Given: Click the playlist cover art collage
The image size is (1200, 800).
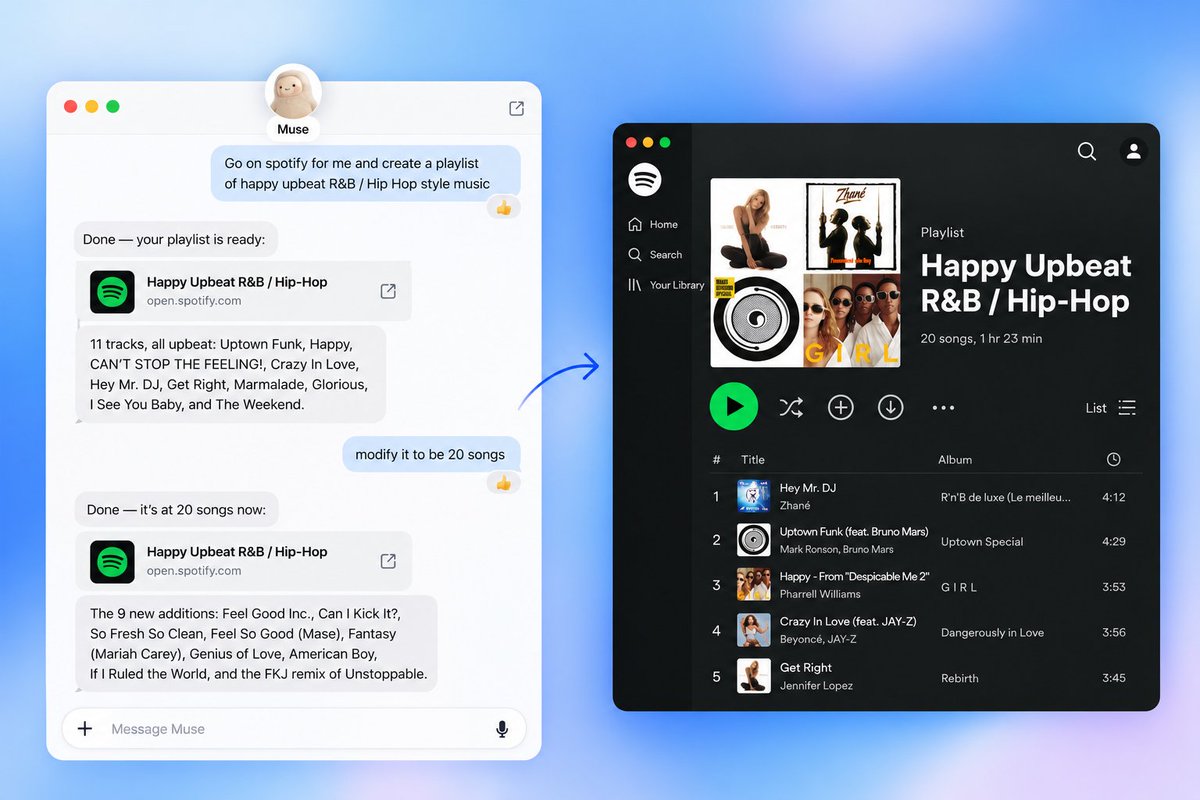Looking at the screenshot, I should tap(805, 273).
